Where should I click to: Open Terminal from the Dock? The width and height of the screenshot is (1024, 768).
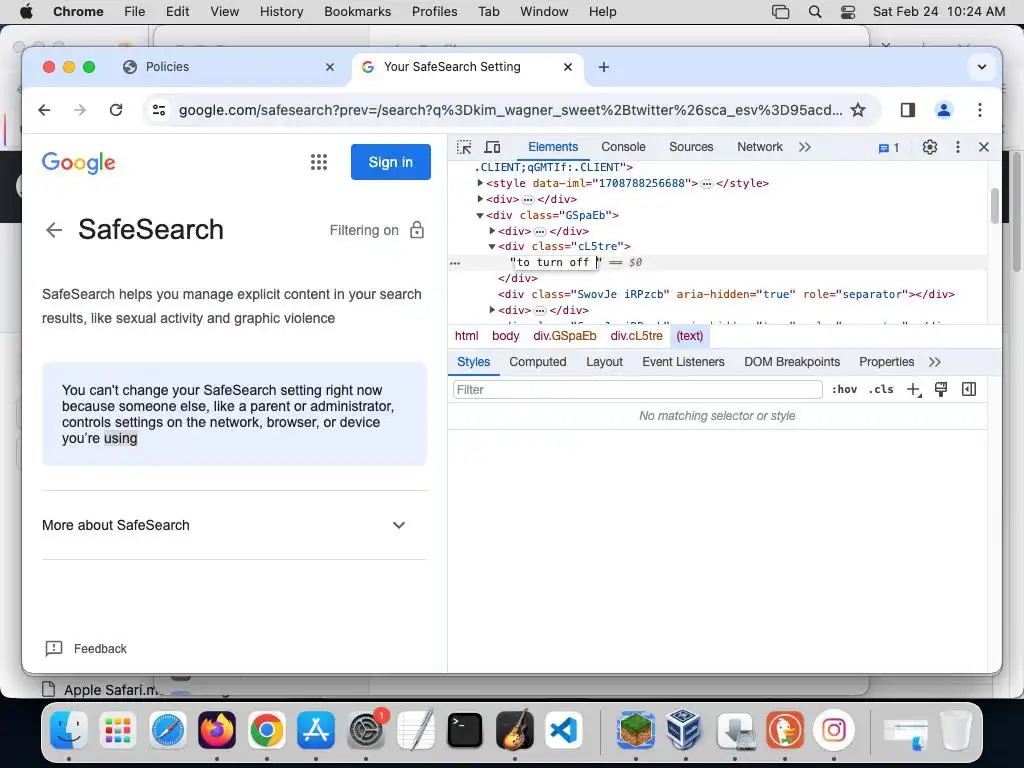click(465, 729)
